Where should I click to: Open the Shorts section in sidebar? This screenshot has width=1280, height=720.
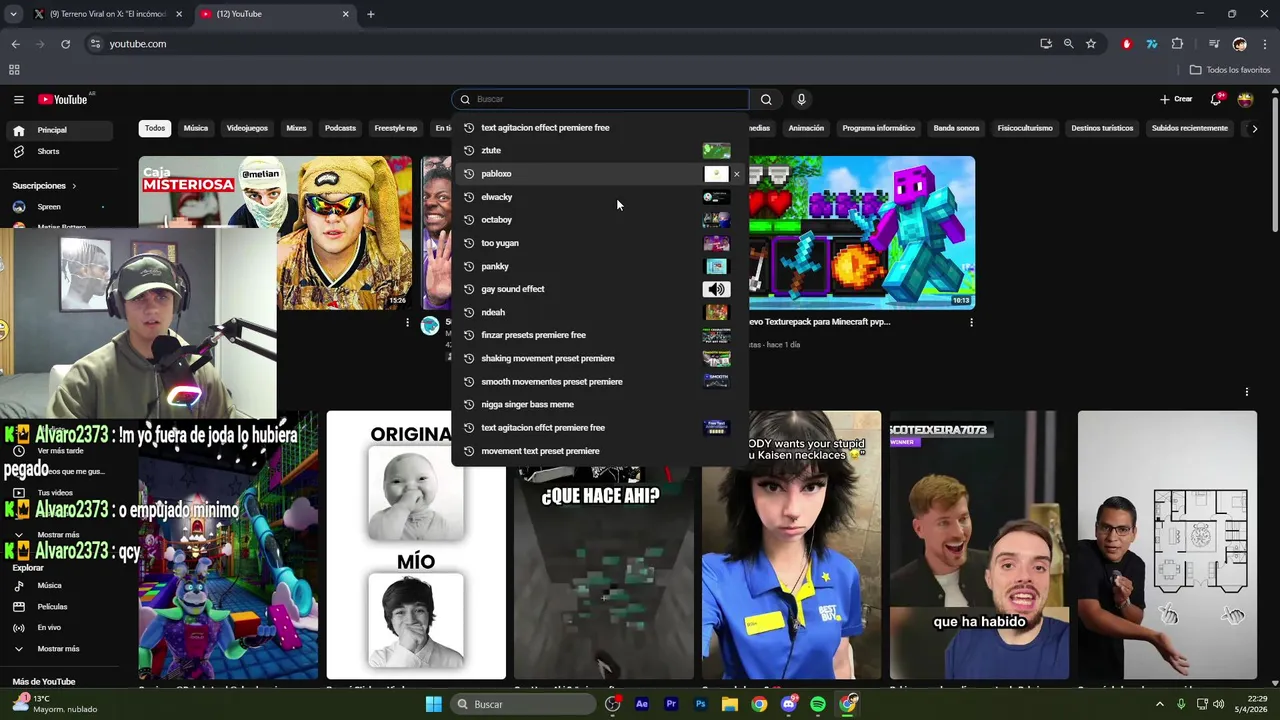(x=48, y=151)
